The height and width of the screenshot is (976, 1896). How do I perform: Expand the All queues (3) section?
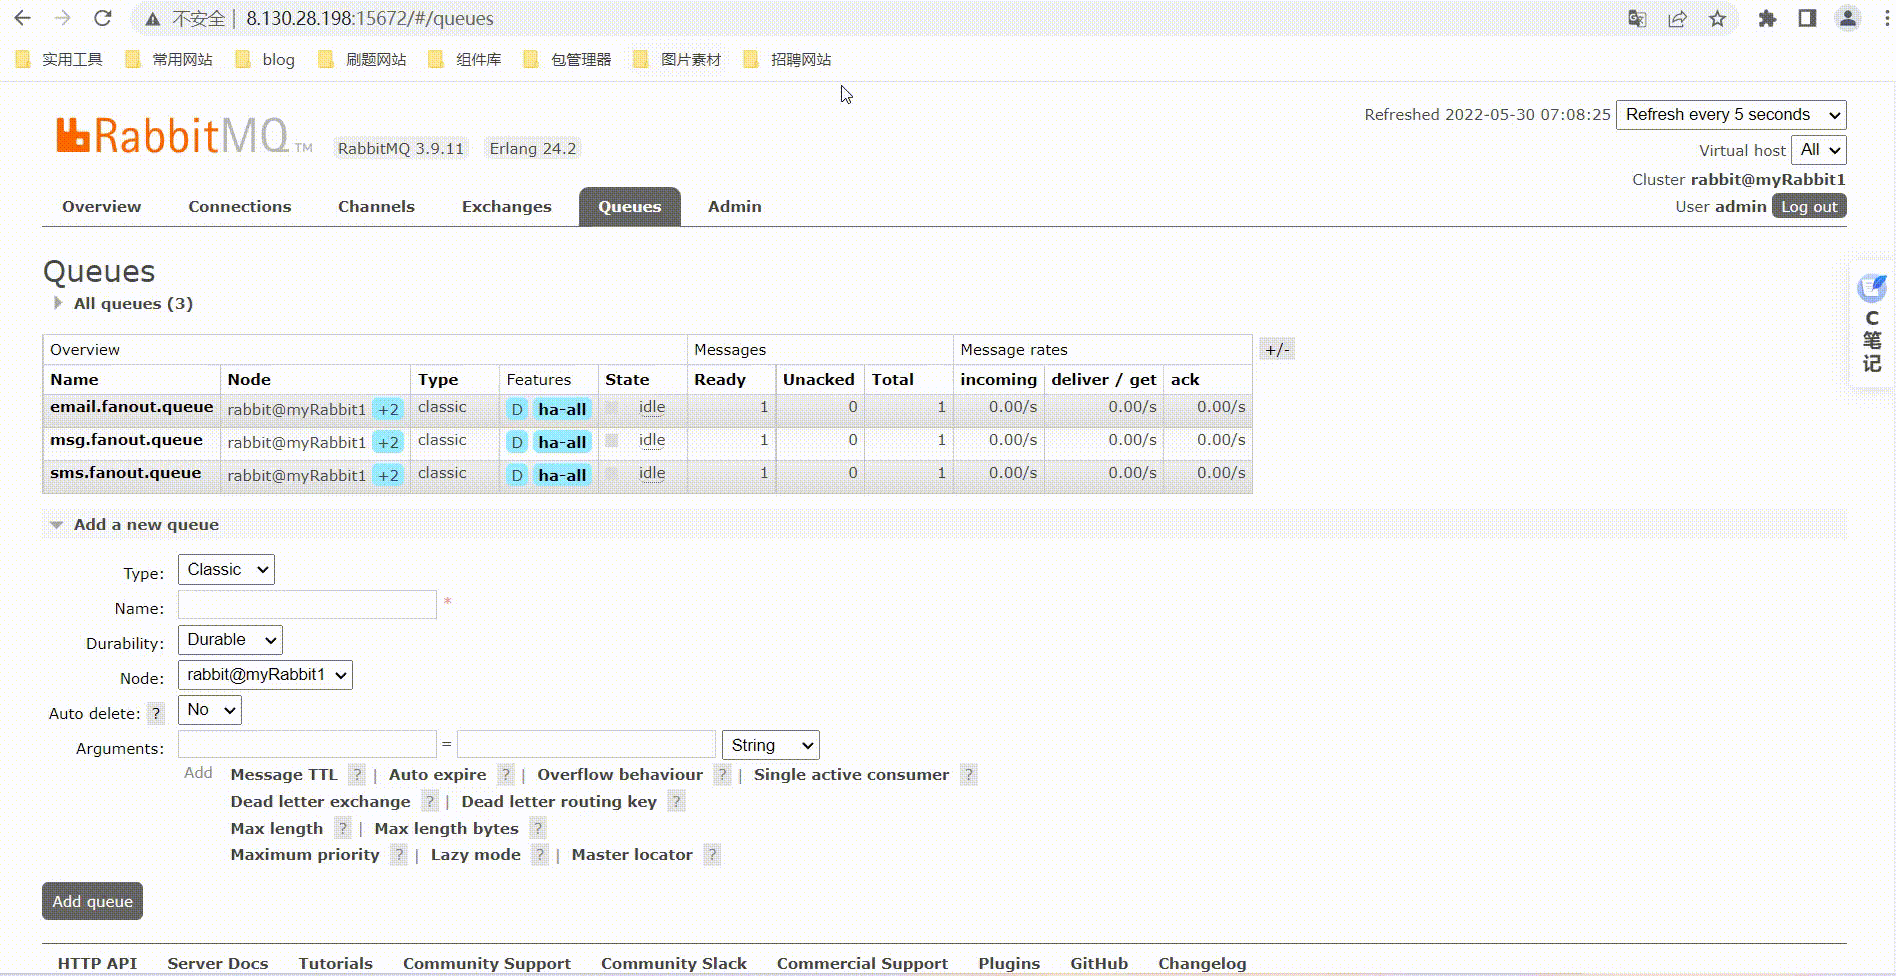click(x=133, y=304)
